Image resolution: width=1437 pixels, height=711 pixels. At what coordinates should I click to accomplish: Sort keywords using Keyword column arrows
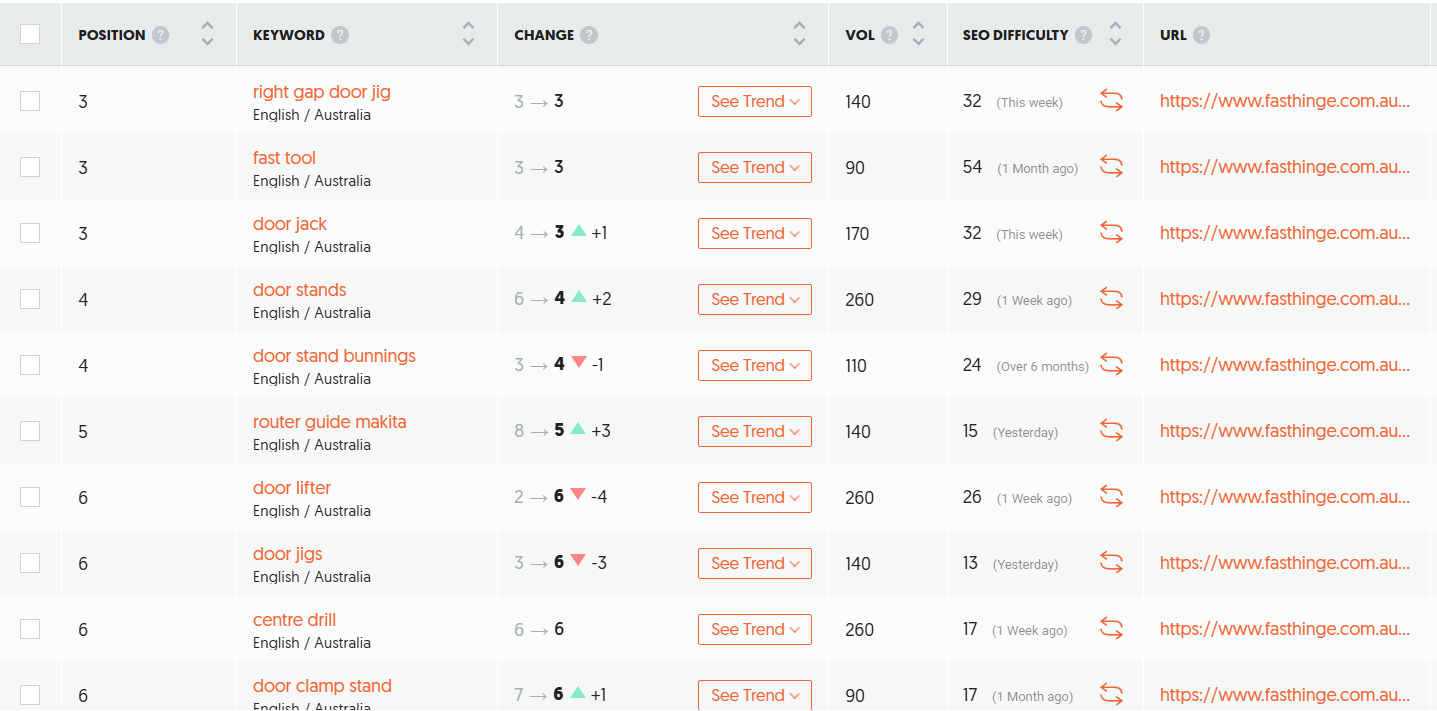click(x=468, y=34)
